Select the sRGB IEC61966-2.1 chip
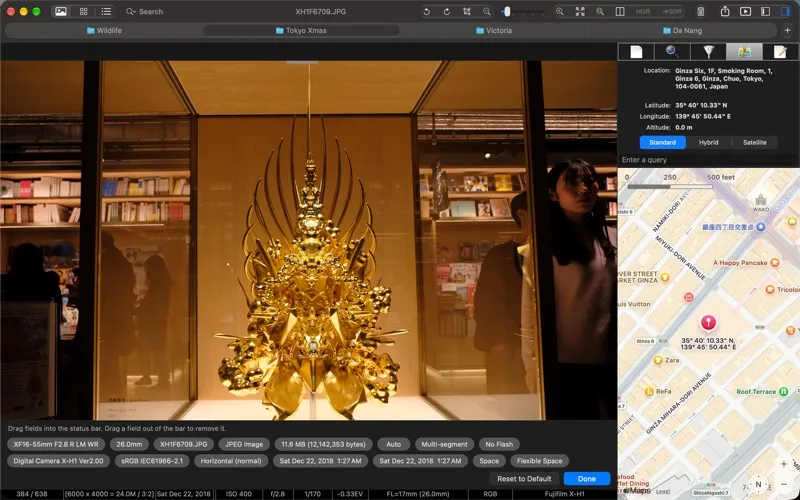800x500 pixels. click(x=152, y=461)
